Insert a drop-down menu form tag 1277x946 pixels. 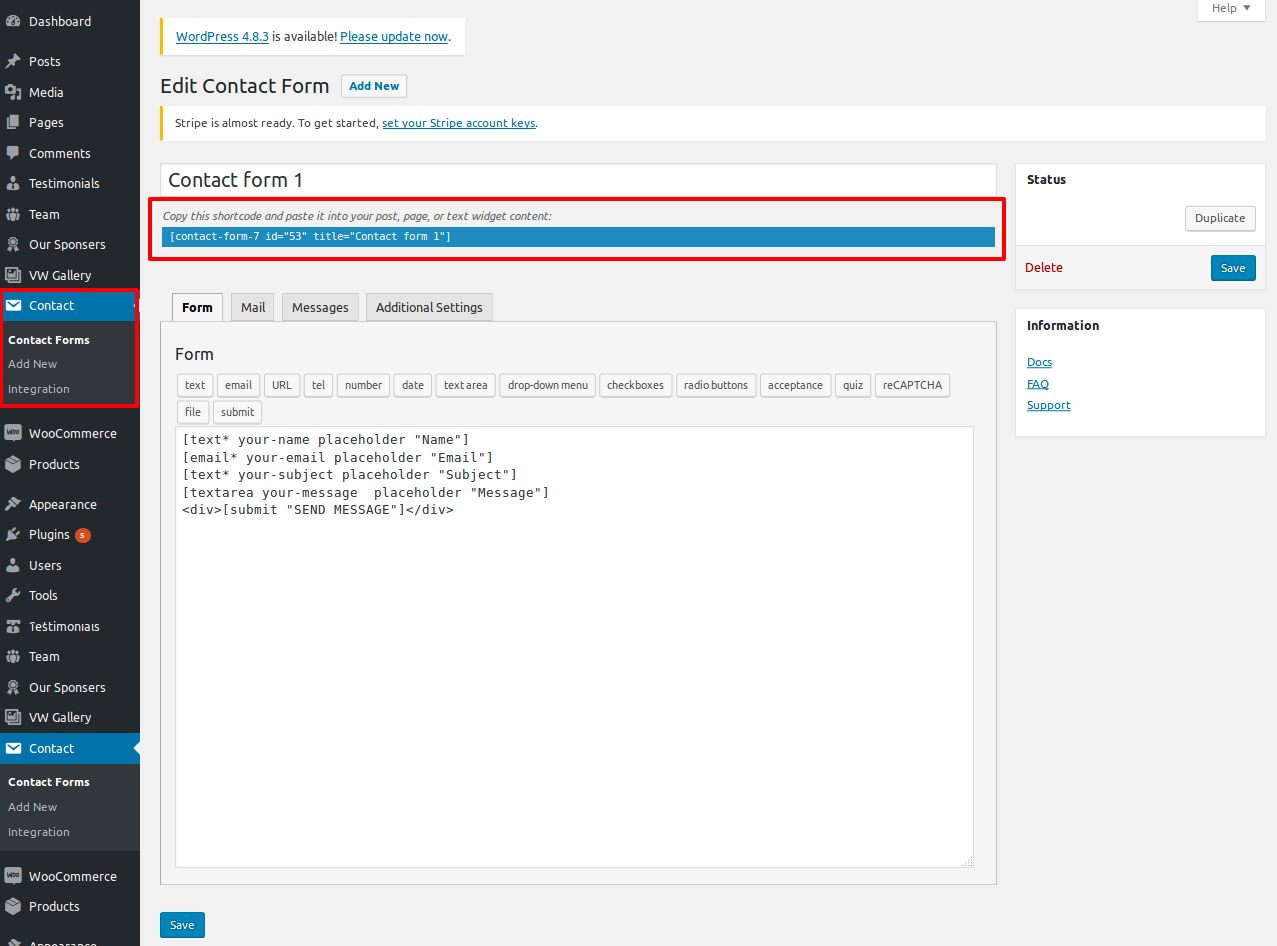click(x=547, y=385)
